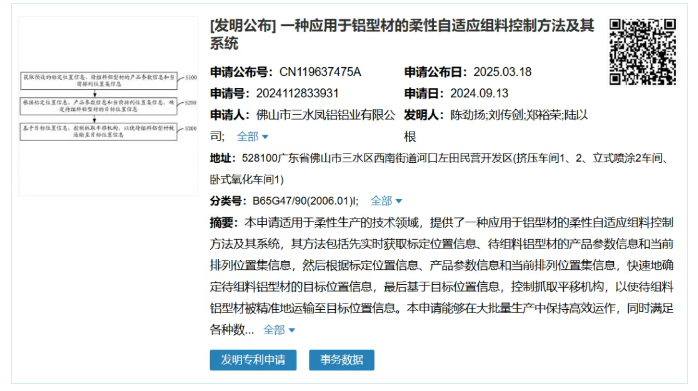Viewport: 698px width, 391px height.
Task: Click inventor names 陈劲扬;刘传创
Action: [487, 115]
